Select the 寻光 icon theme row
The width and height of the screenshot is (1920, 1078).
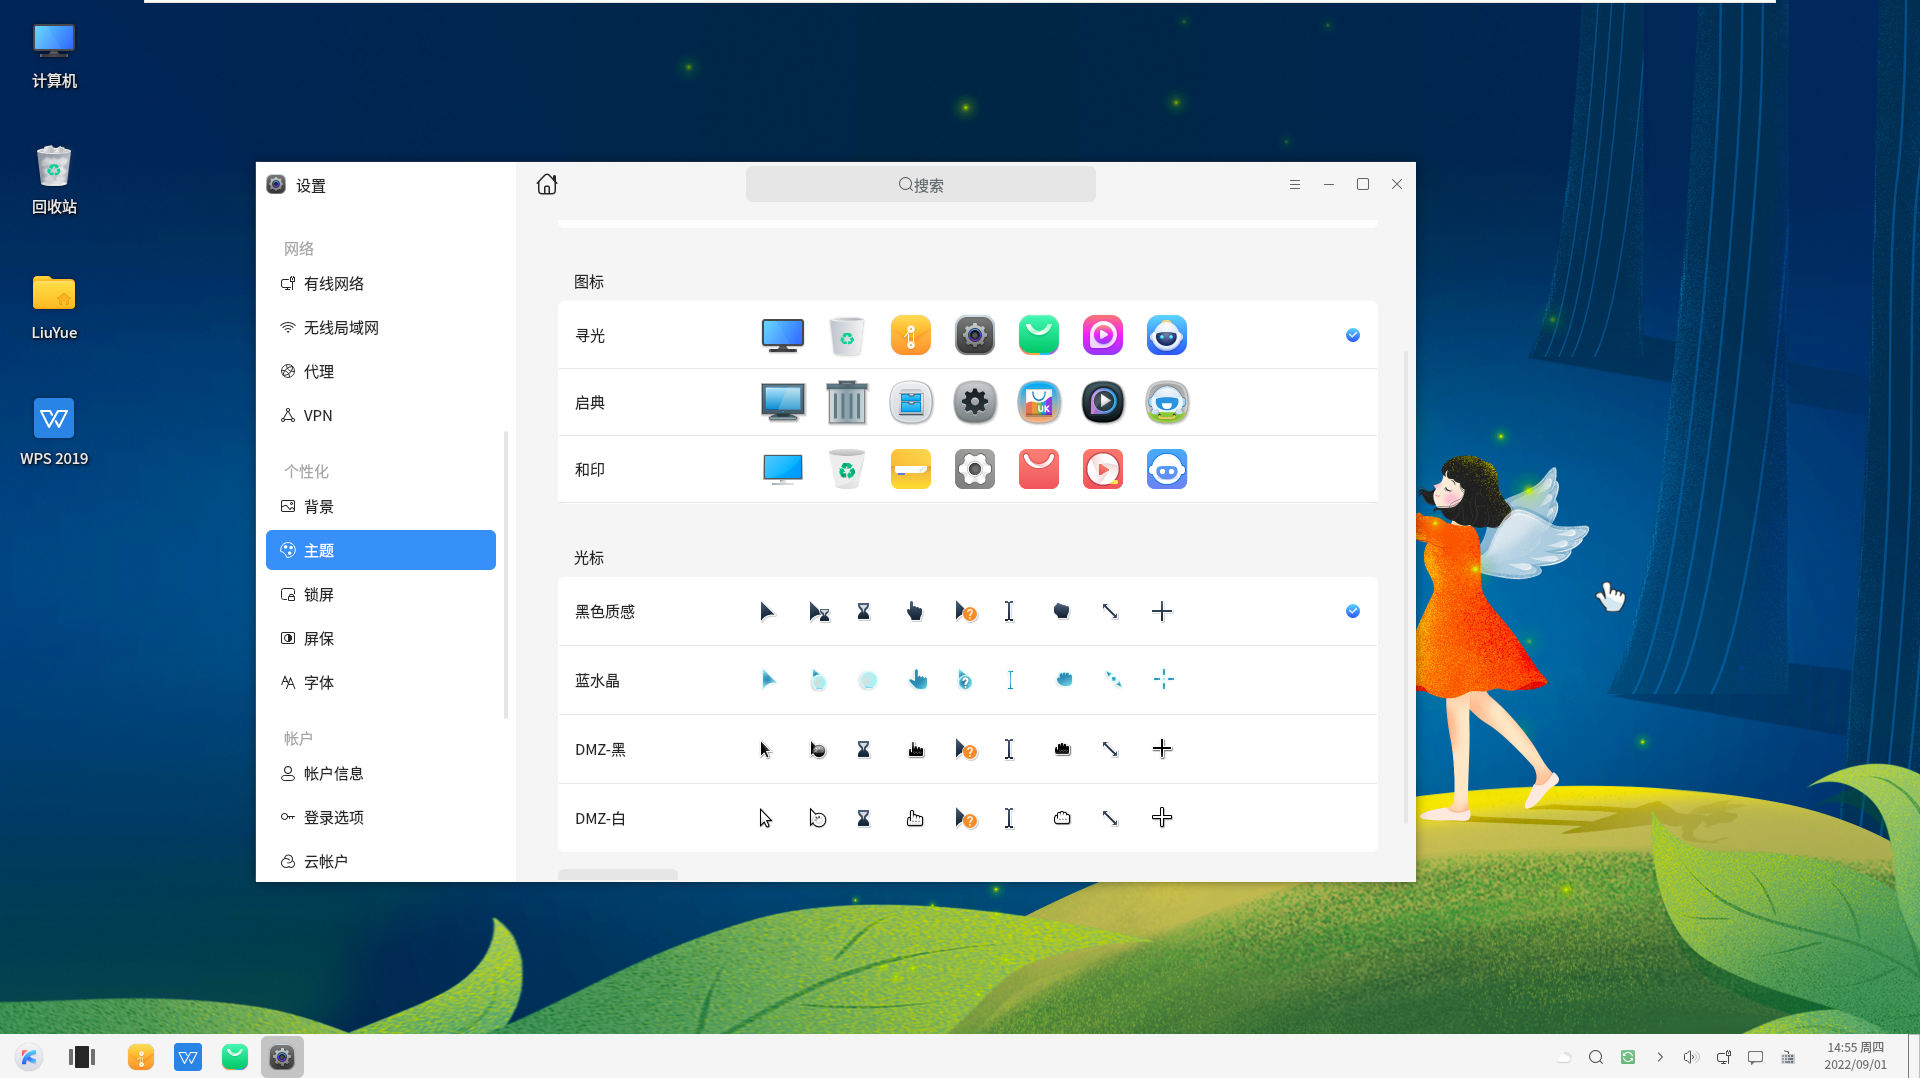click(967, 335)
